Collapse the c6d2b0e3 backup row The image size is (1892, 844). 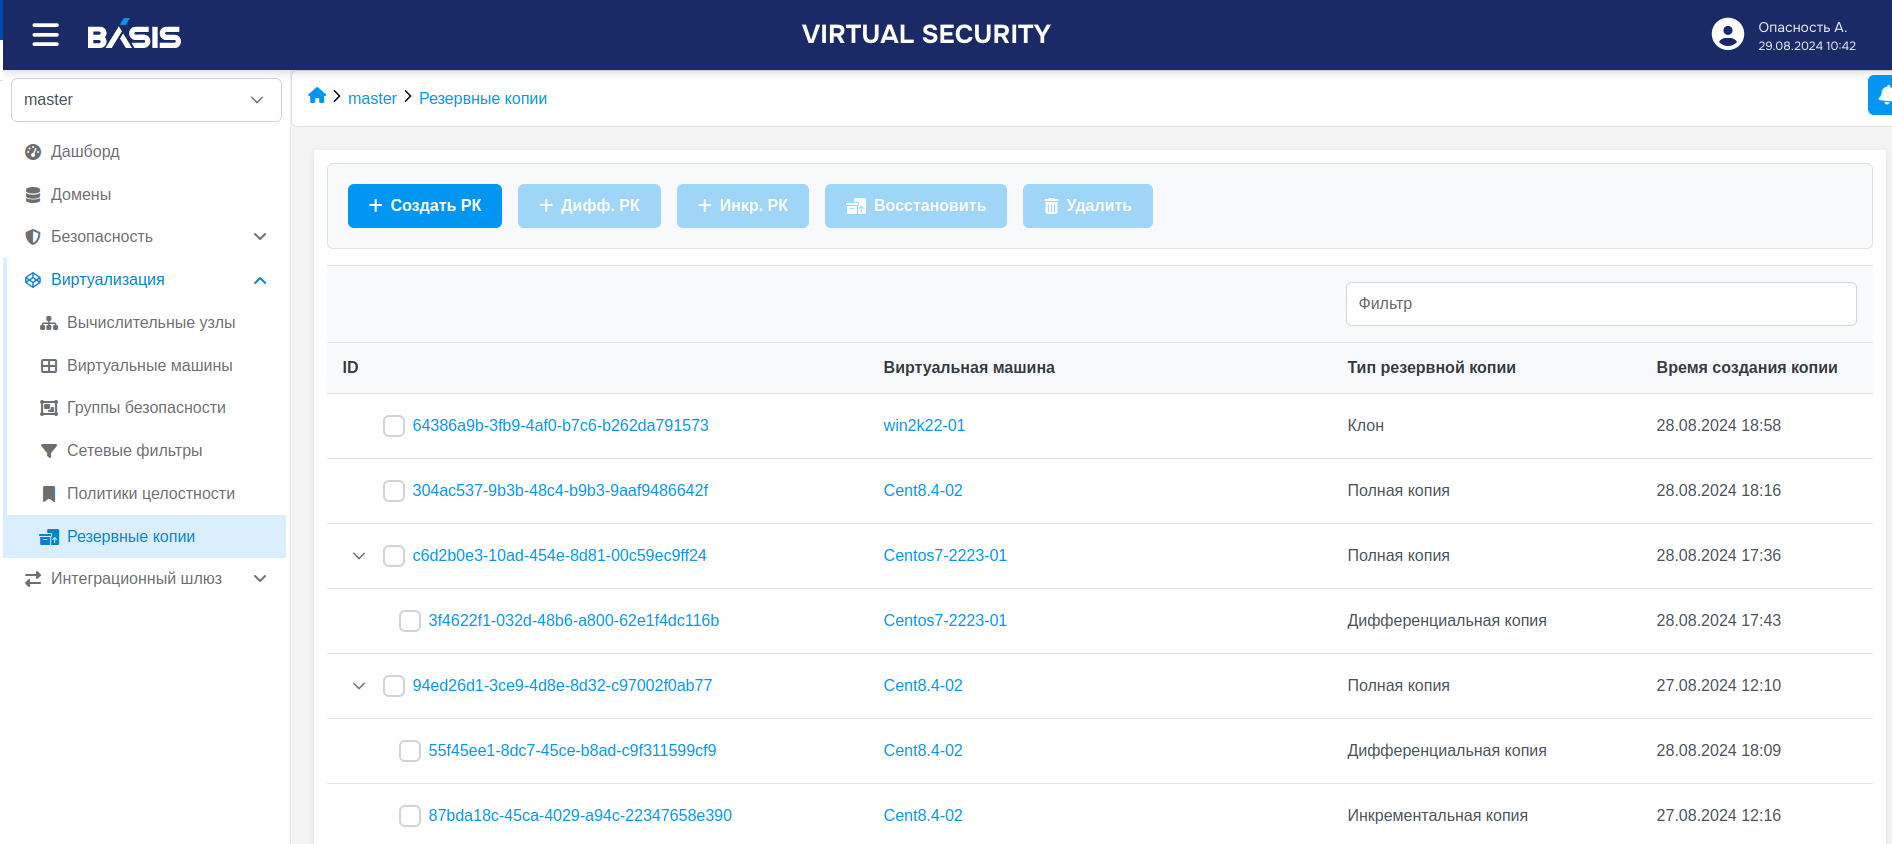coord(359,556)
